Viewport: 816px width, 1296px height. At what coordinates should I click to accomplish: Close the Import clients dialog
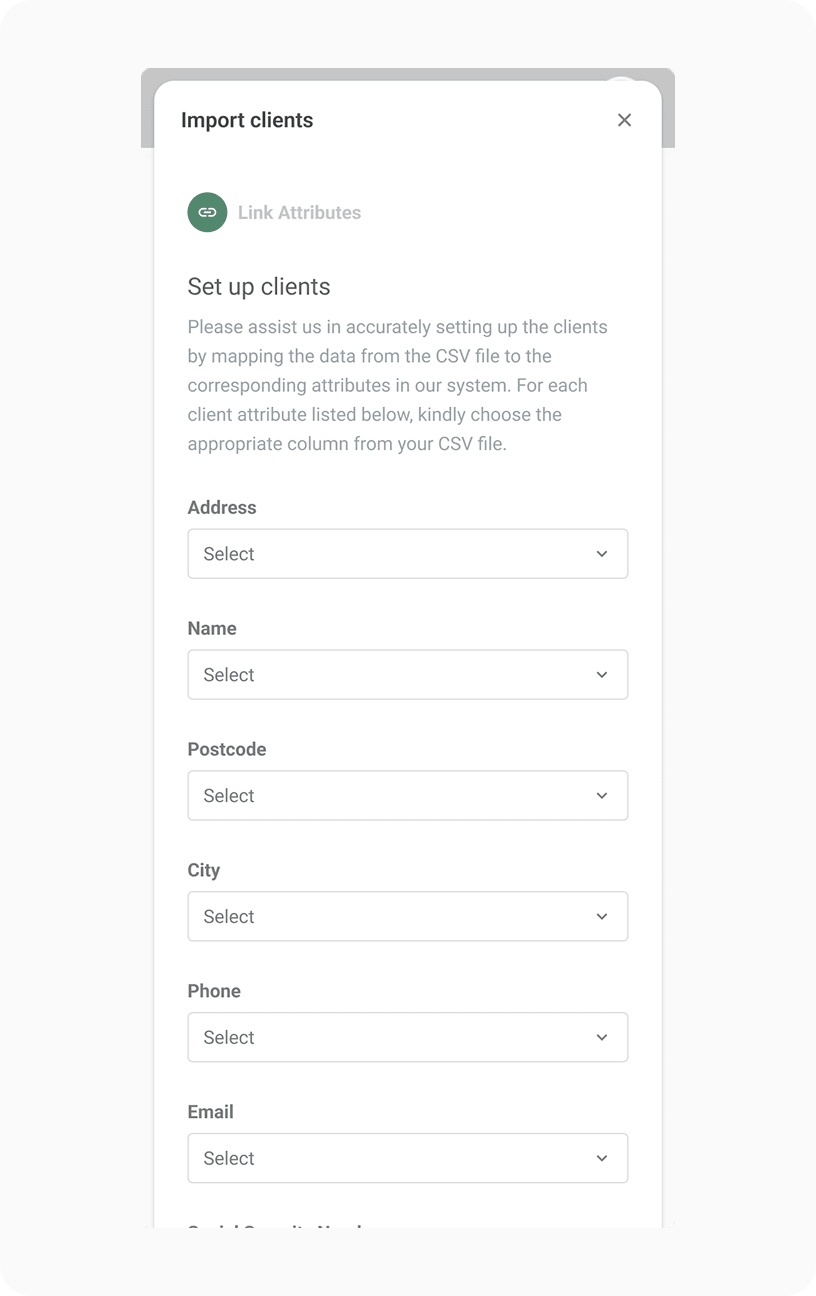(x=624, y=120)
